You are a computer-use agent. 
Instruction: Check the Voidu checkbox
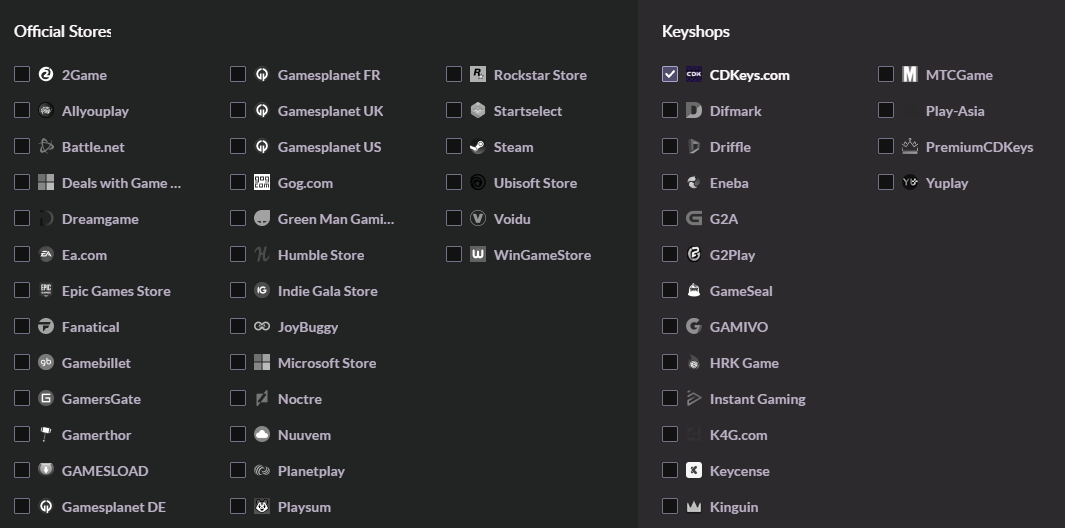454,218
